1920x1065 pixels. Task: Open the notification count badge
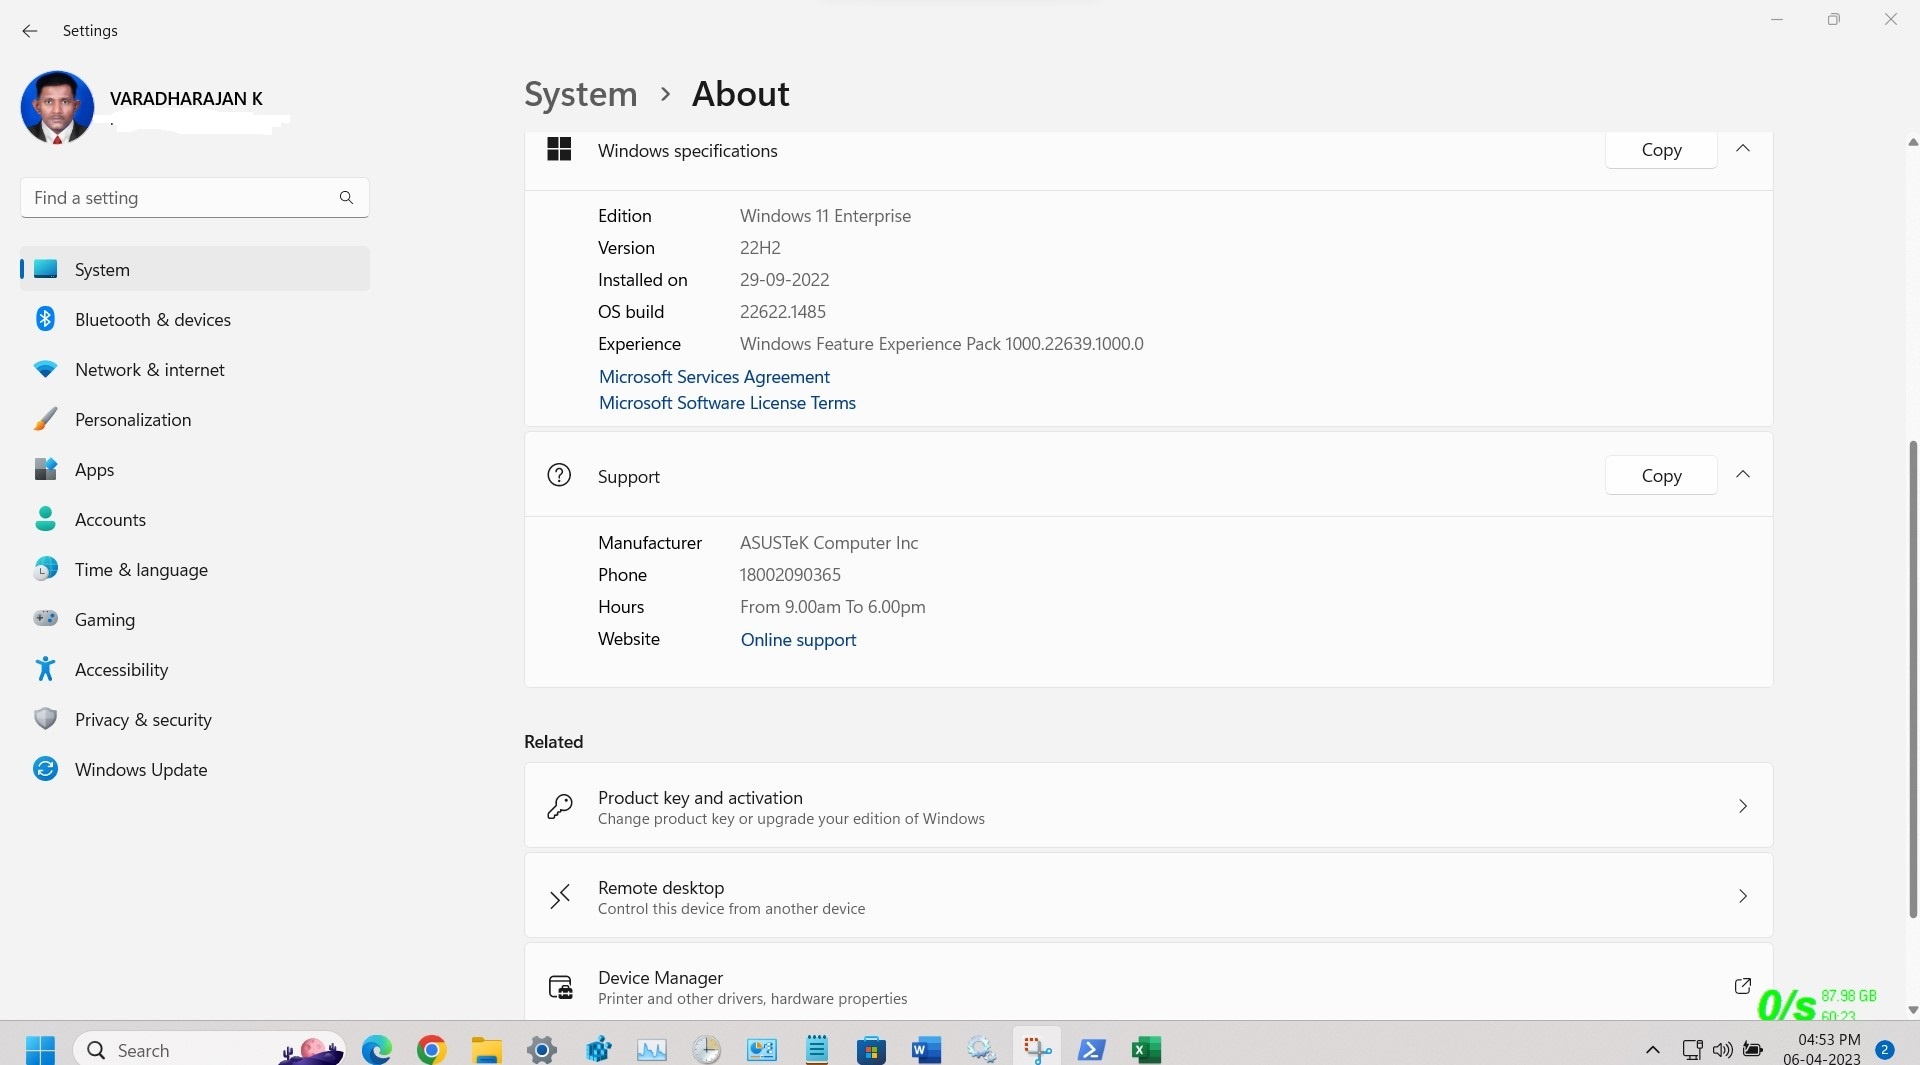point(1885,1050)
